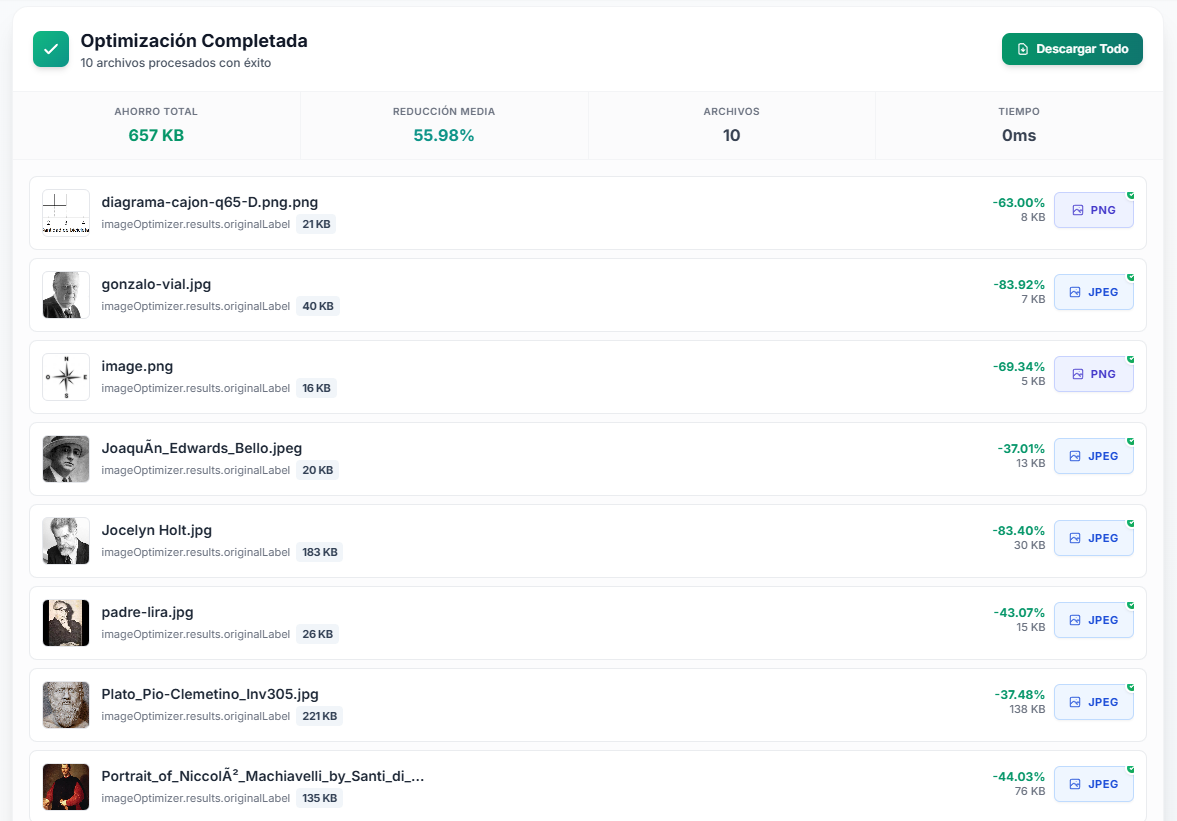
Task: Click image icon in Machiavelli JPEG button
Action: pos(1075,784)
